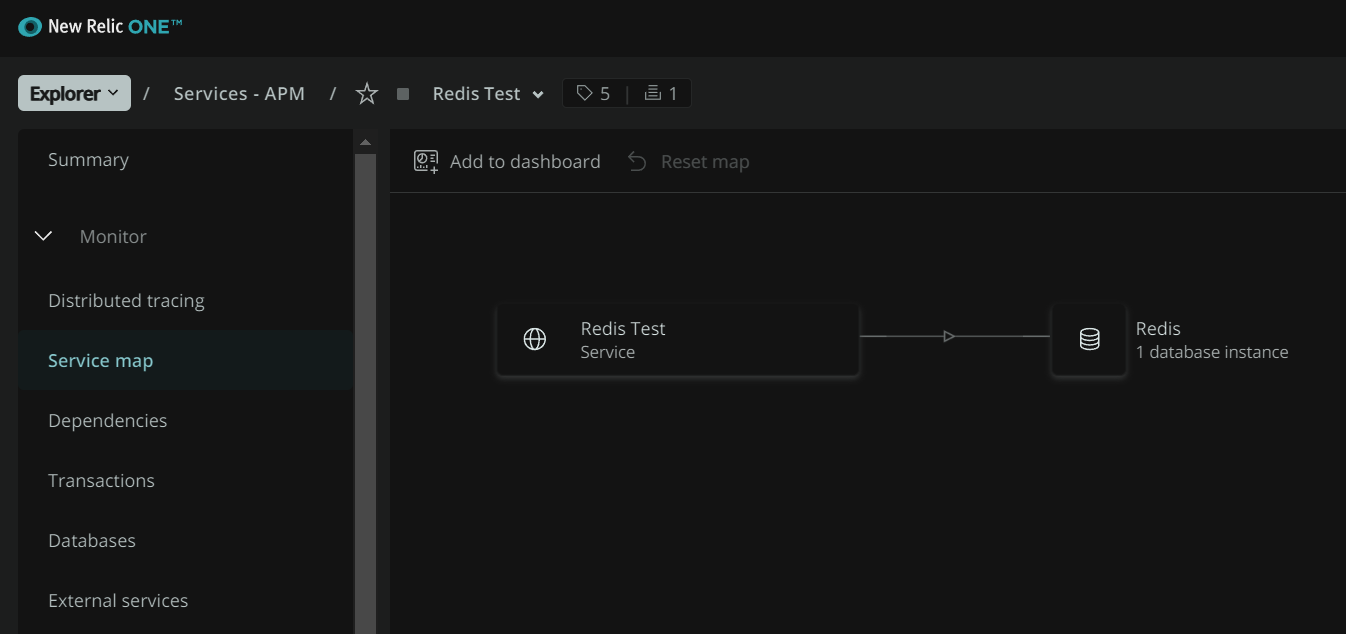This screenshot has width=1346, height=634.
Task: Collapse the Monitor section chevron
Action: point(44,237)
